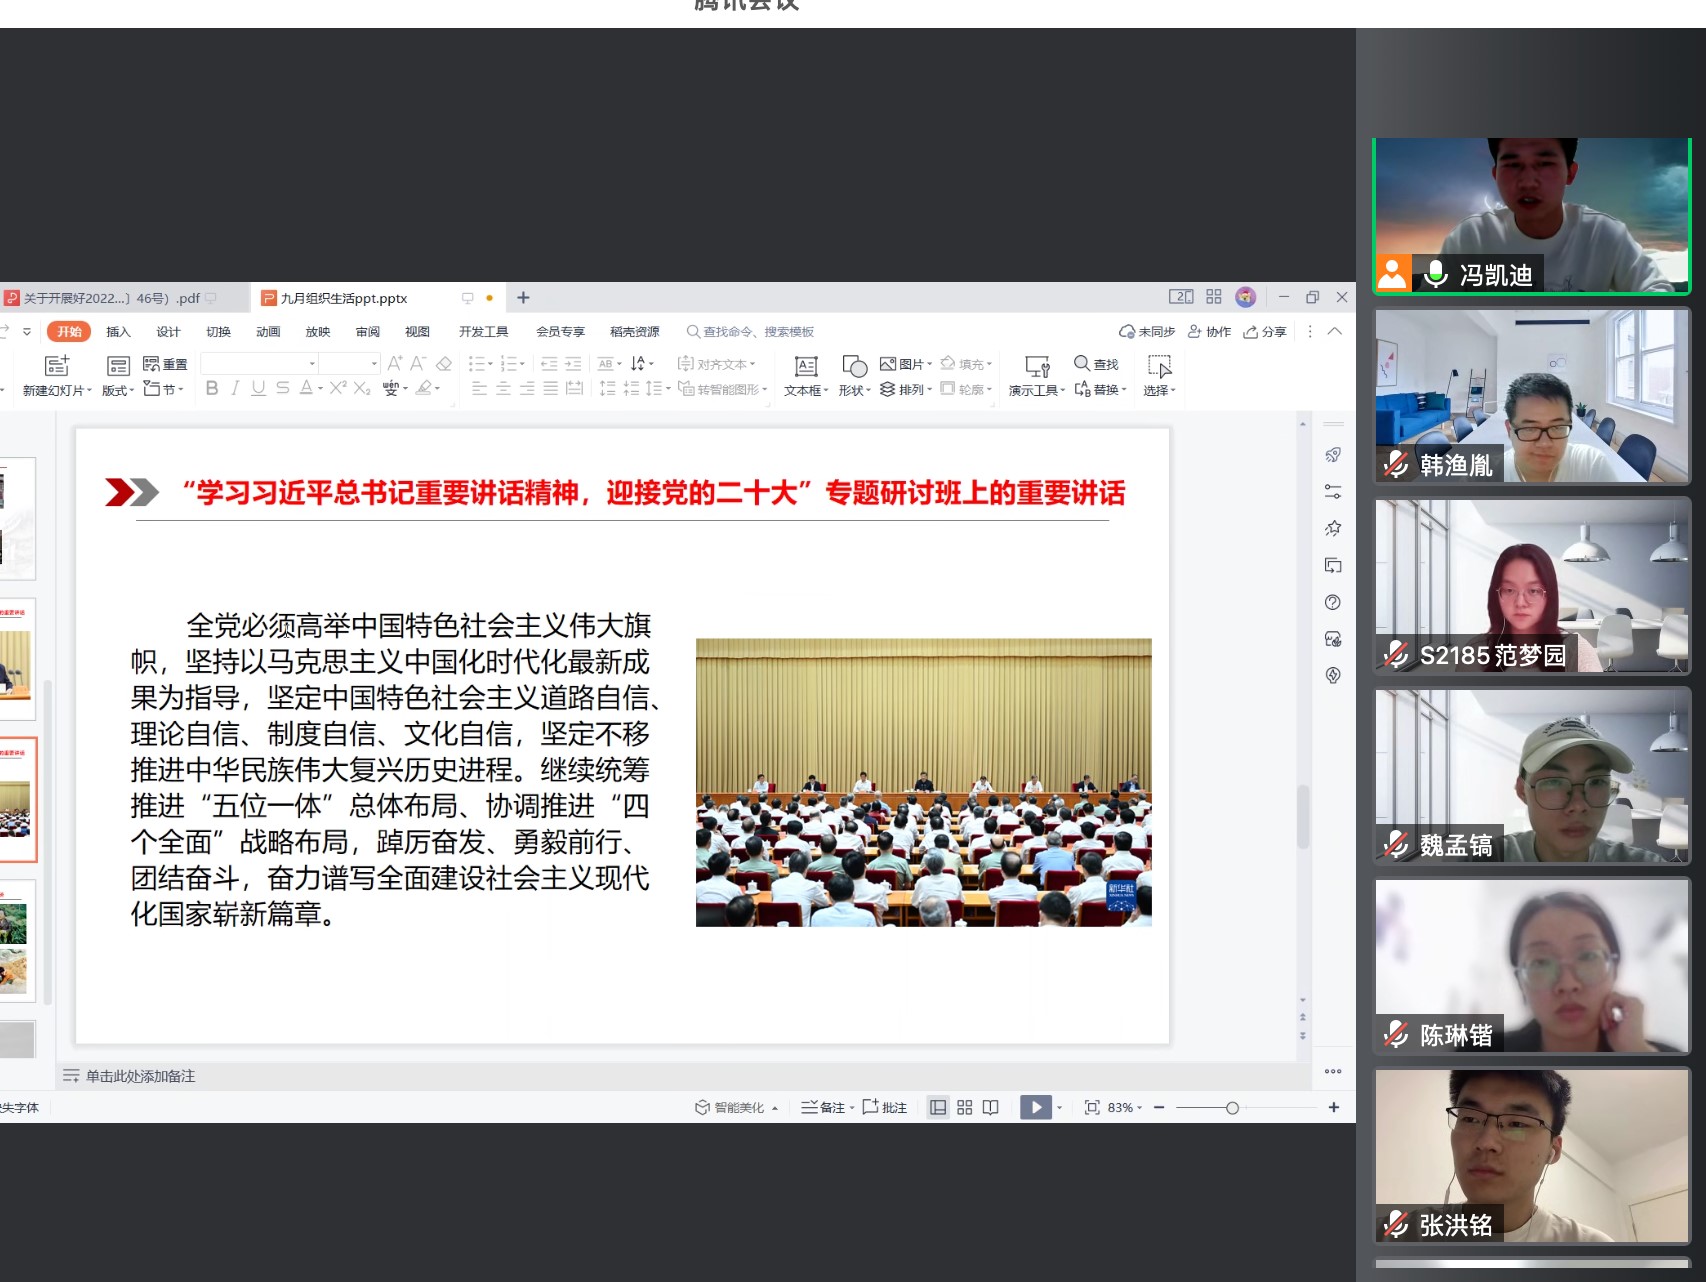Open the 版式 layout dropdown
The height and width of the screenshot is (1282, 1706).
point(117,390)
